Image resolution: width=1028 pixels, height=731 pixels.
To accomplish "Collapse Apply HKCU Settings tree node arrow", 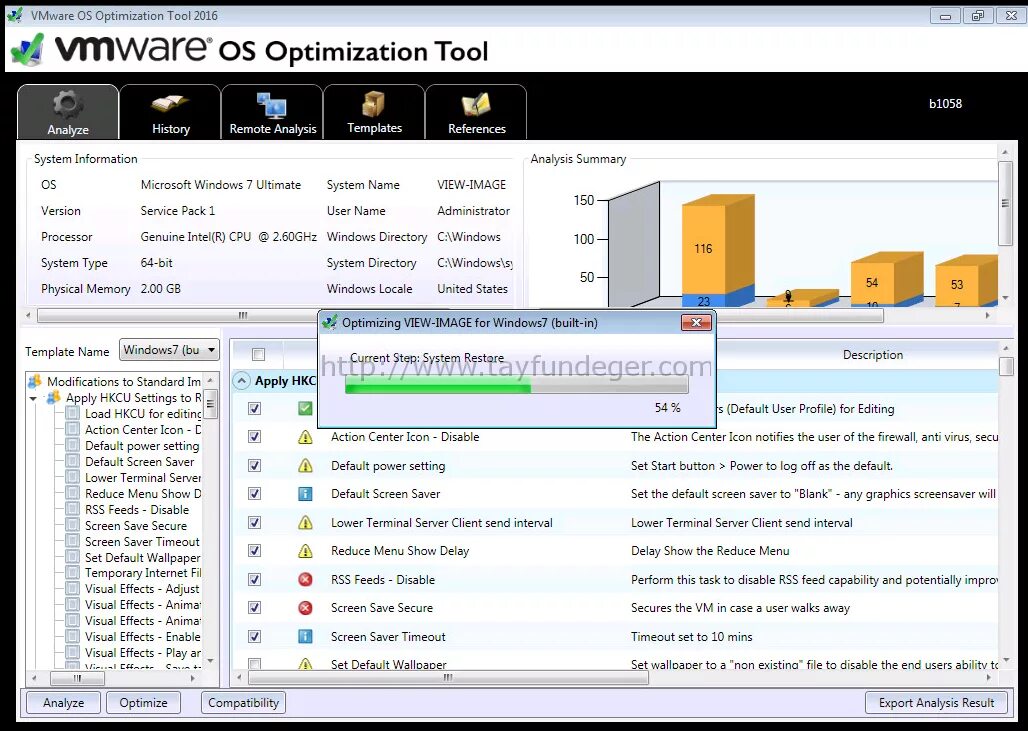I will (33, 399).
